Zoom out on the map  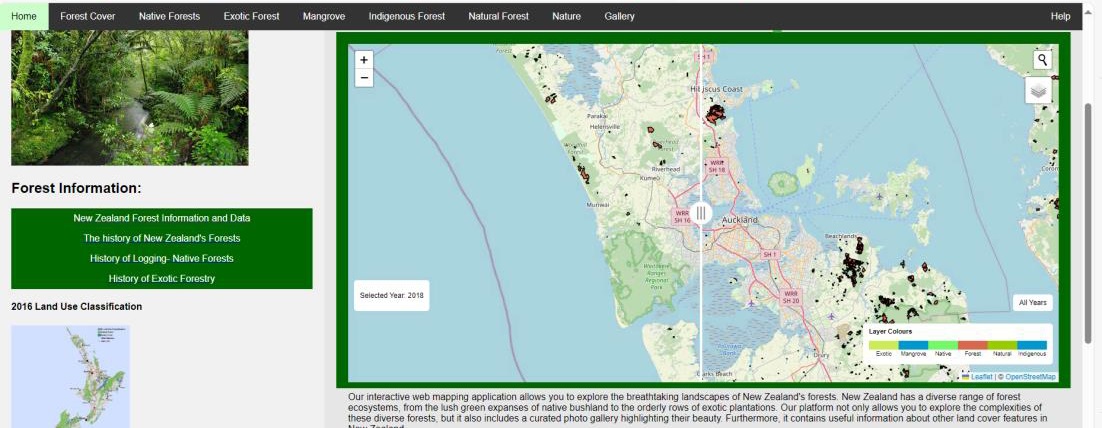363,78
